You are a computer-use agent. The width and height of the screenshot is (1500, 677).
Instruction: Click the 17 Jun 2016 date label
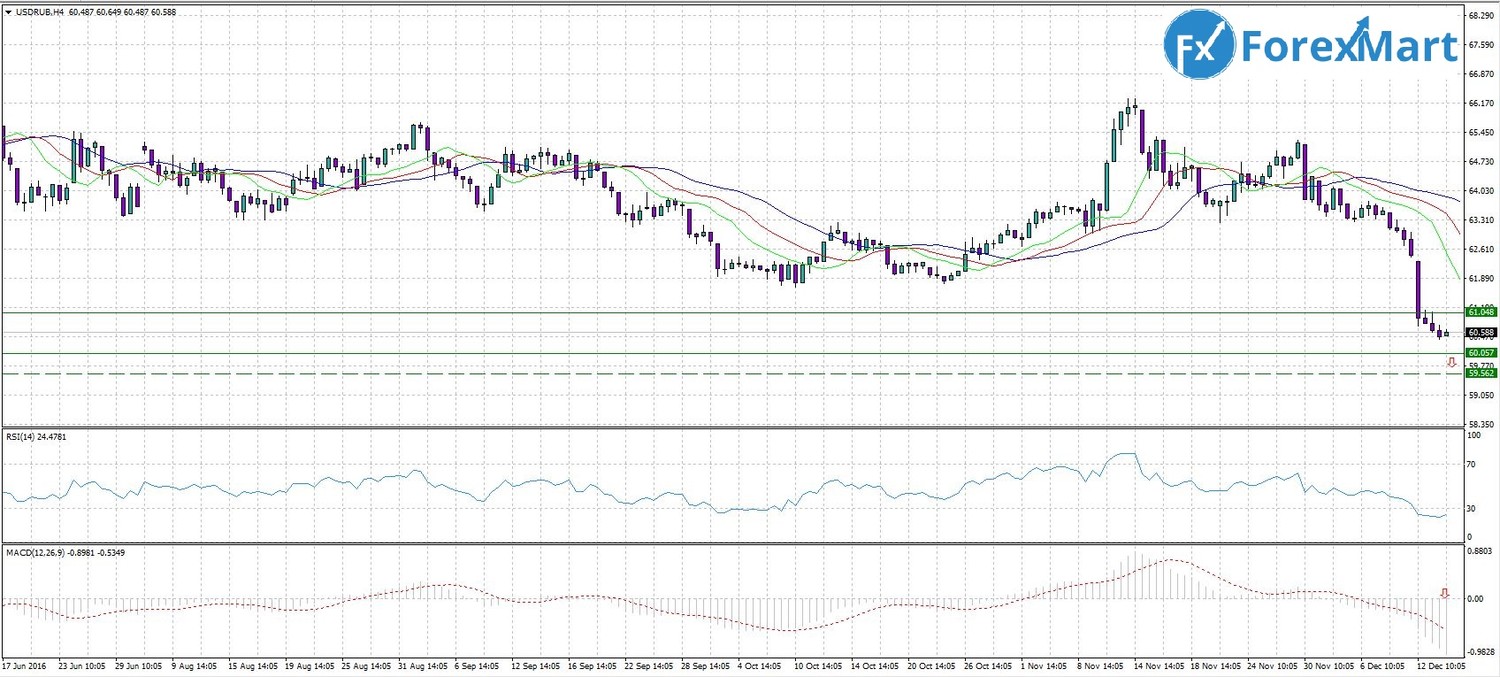click(24, 664)
